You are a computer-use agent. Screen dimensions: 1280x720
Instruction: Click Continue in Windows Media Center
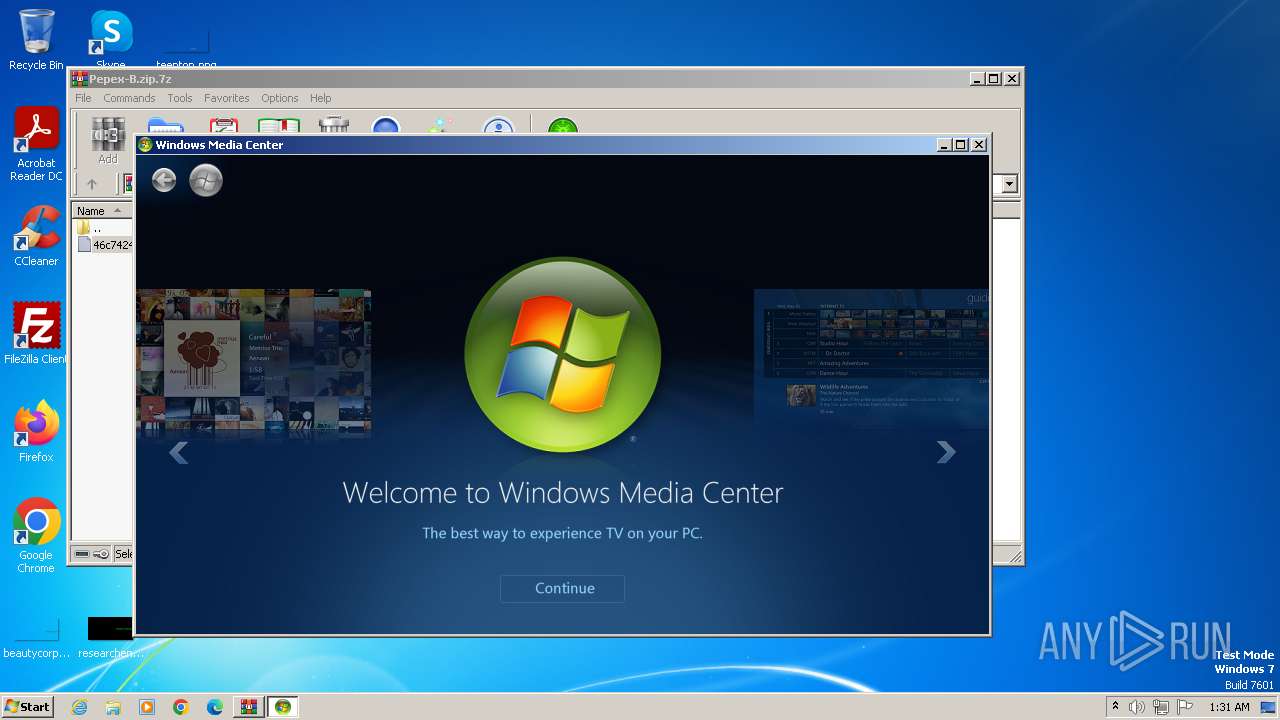click(x=563, y=588)
